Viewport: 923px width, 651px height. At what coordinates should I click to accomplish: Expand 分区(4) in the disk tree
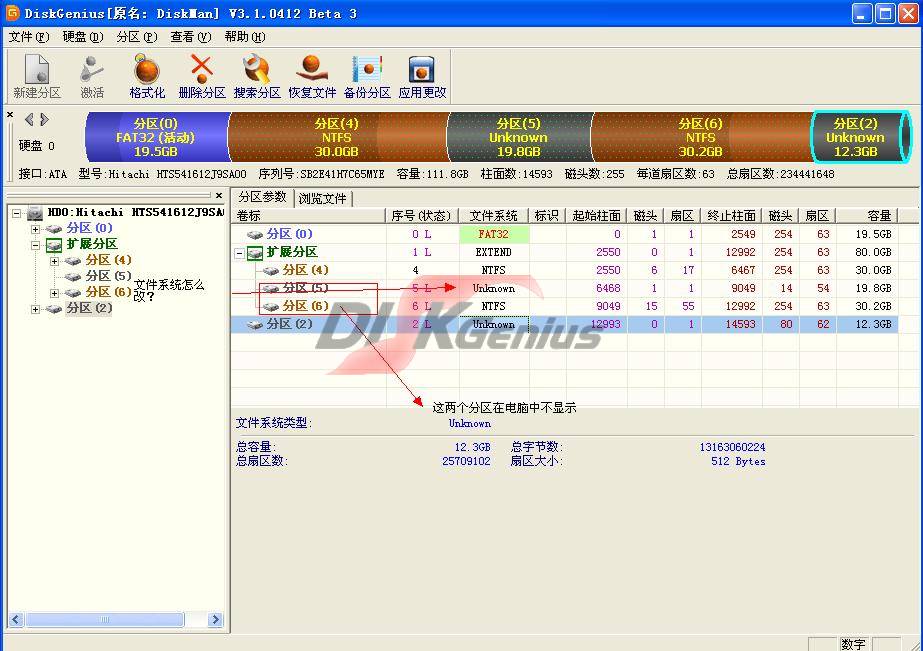click(x=54, y=261)
